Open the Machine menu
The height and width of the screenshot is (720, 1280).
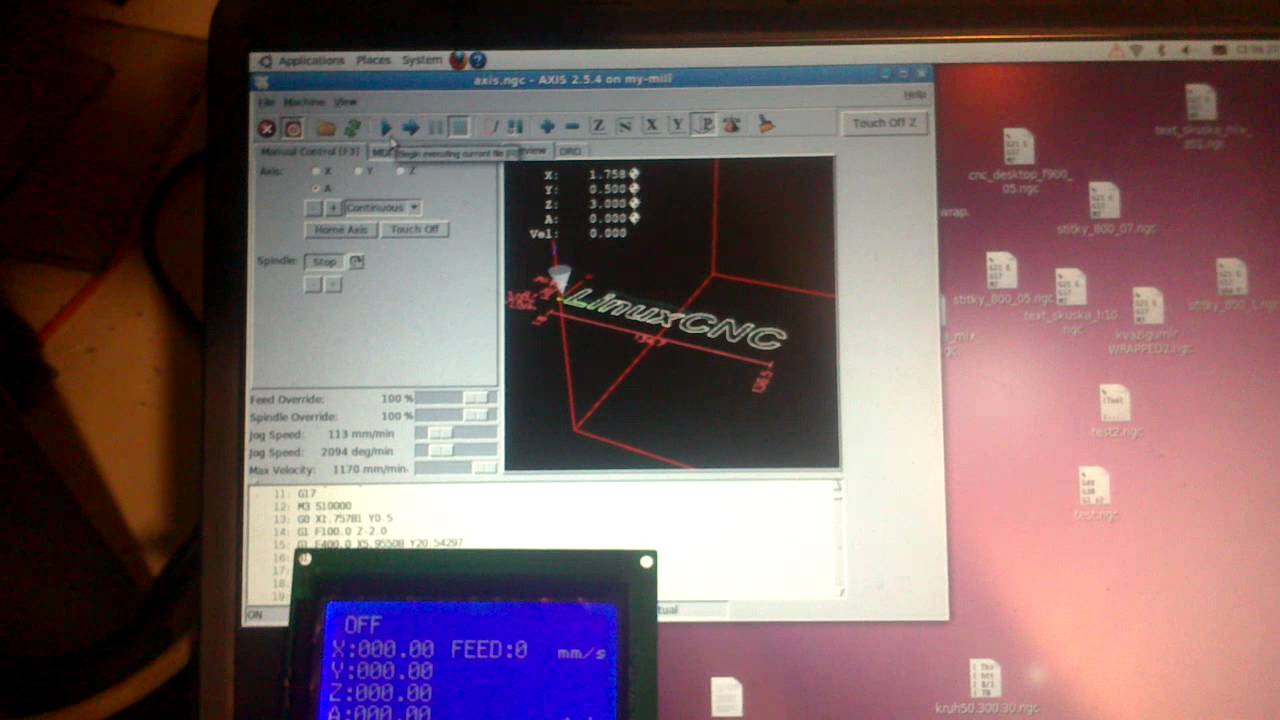pyautogui.click(x=304, y=102)
